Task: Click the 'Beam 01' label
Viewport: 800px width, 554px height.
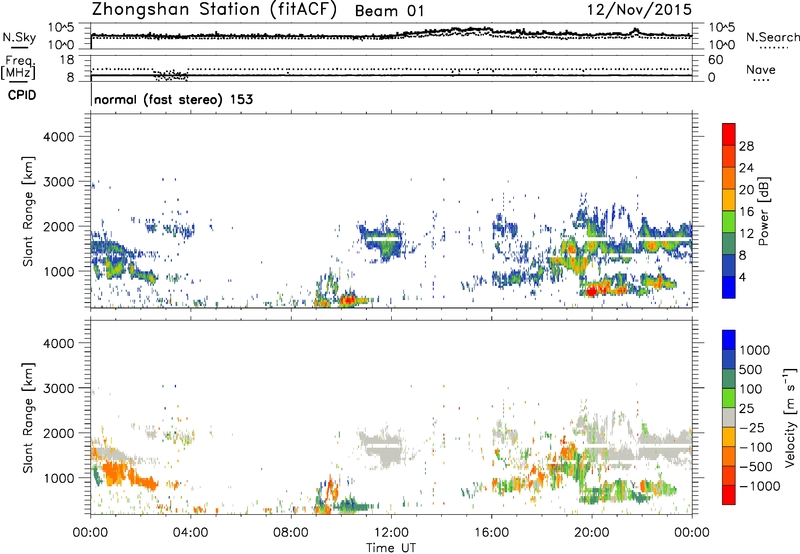Action: [x=389, y=11]
